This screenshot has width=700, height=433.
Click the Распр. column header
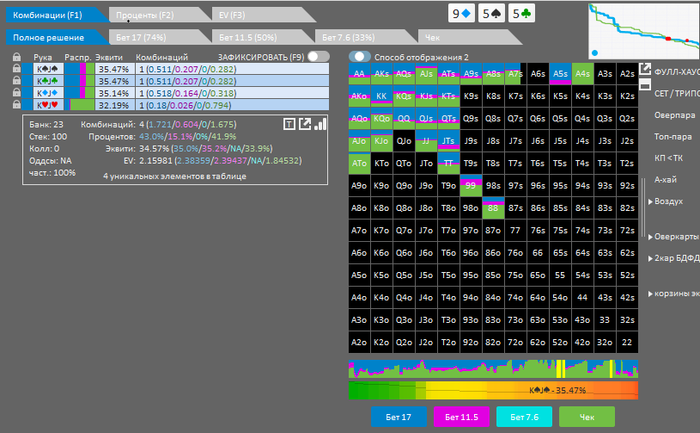78,57
